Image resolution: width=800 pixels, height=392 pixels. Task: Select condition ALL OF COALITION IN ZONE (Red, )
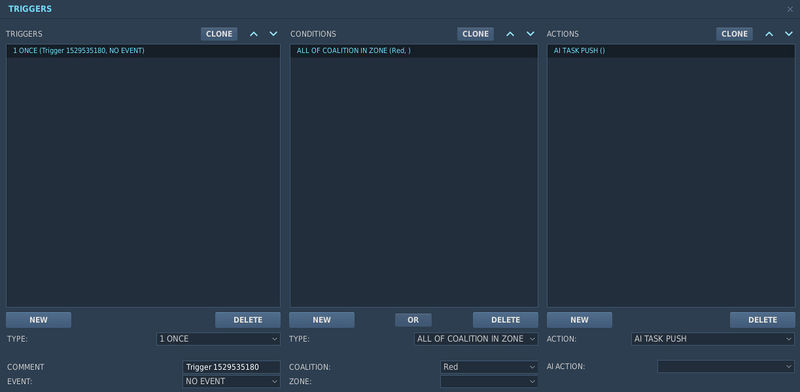[x=414, y=51]
